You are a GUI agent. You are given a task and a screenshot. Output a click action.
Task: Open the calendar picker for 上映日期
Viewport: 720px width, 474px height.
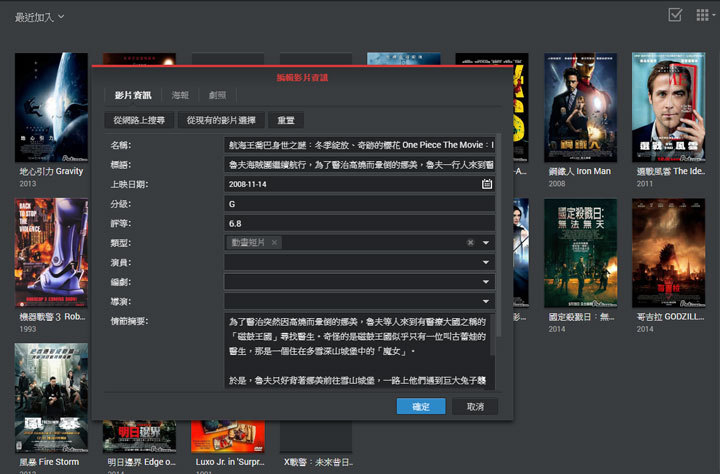[487, 184]
